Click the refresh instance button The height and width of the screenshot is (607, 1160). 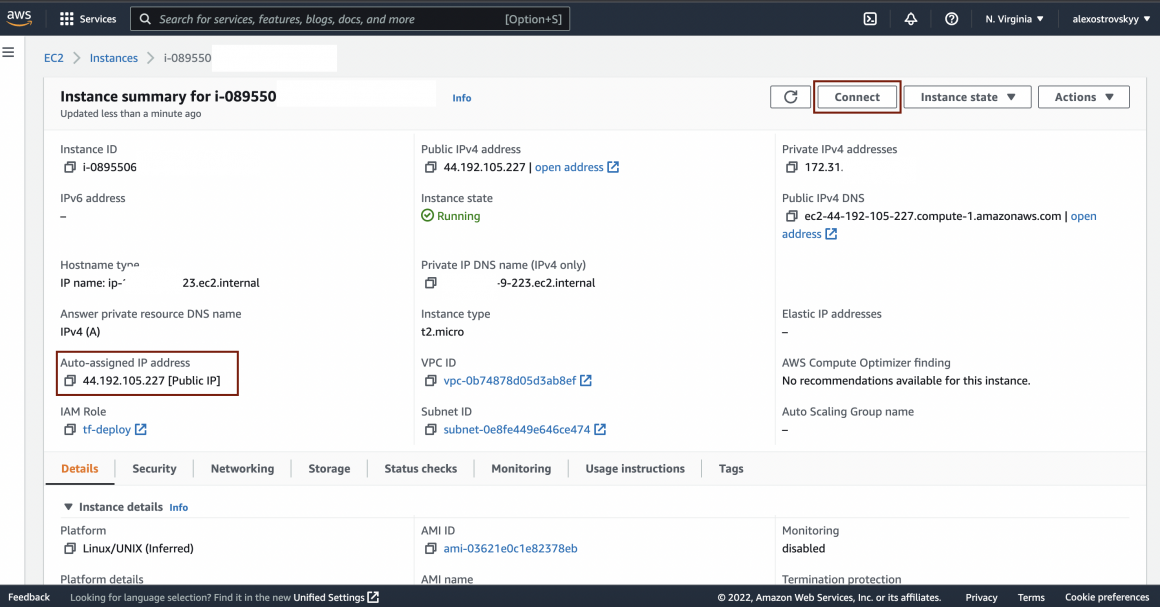pyautogui.click(x=790, y=97)
